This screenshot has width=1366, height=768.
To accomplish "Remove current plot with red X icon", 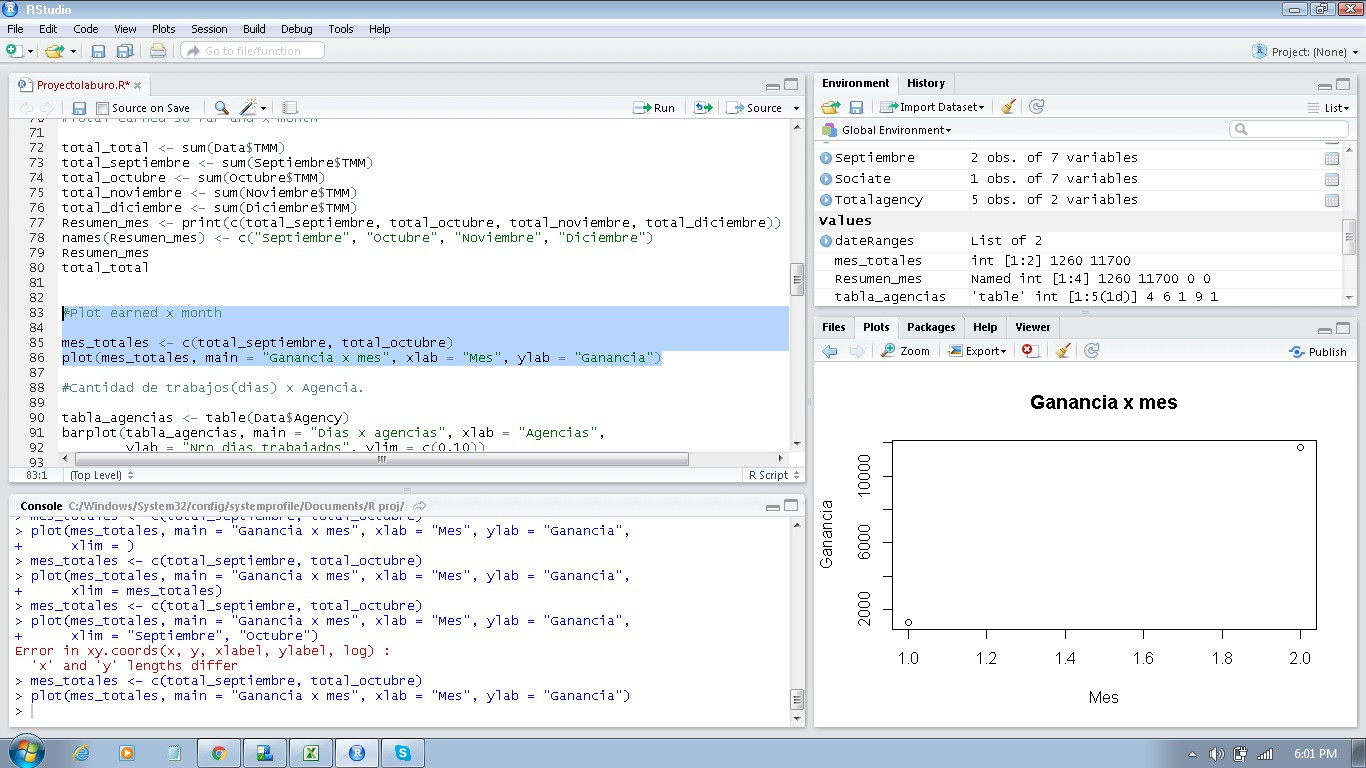I will coord(1028,351).
